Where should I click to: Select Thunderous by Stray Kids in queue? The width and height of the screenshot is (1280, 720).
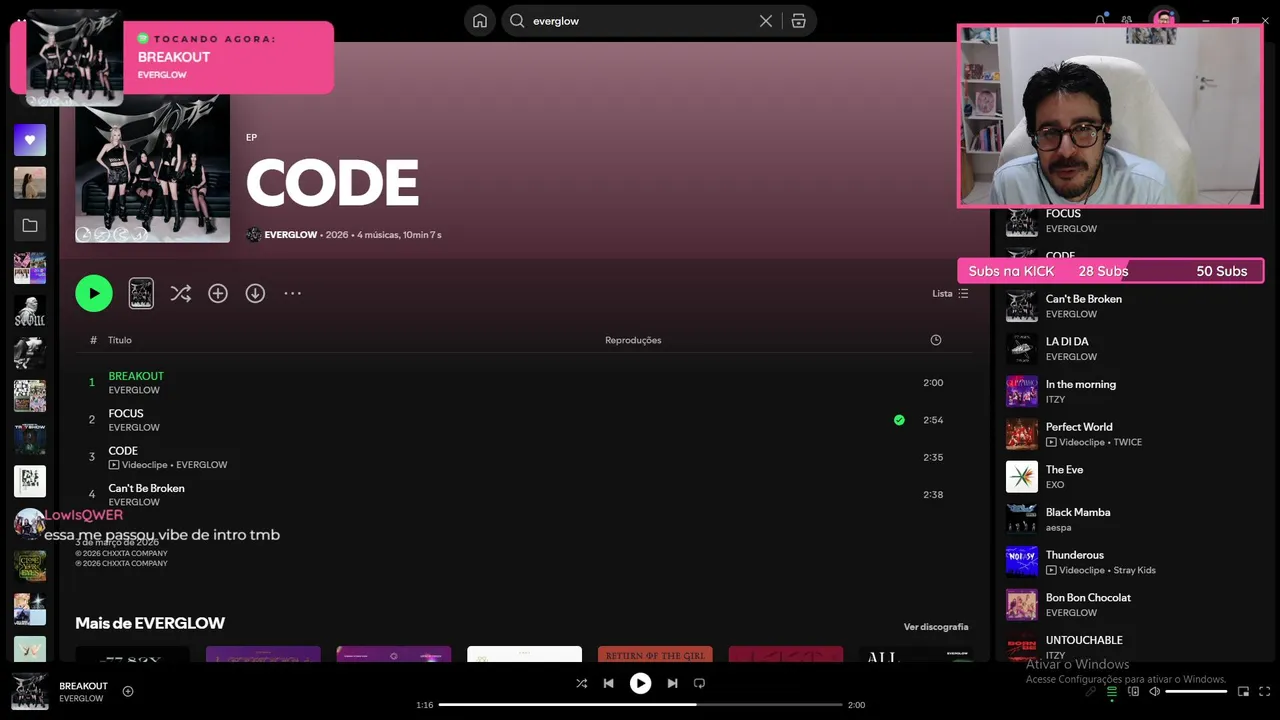point(1134,562)
